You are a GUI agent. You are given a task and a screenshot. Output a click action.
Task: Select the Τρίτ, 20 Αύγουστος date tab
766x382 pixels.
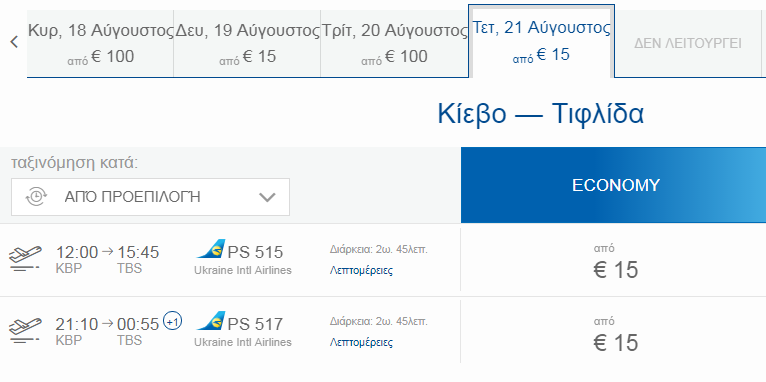tap(394, 43)
